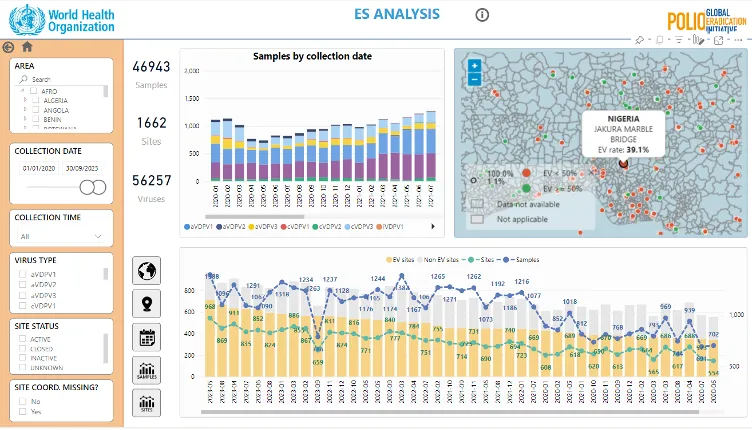Open the globe view button

click(x=146, y=271)
